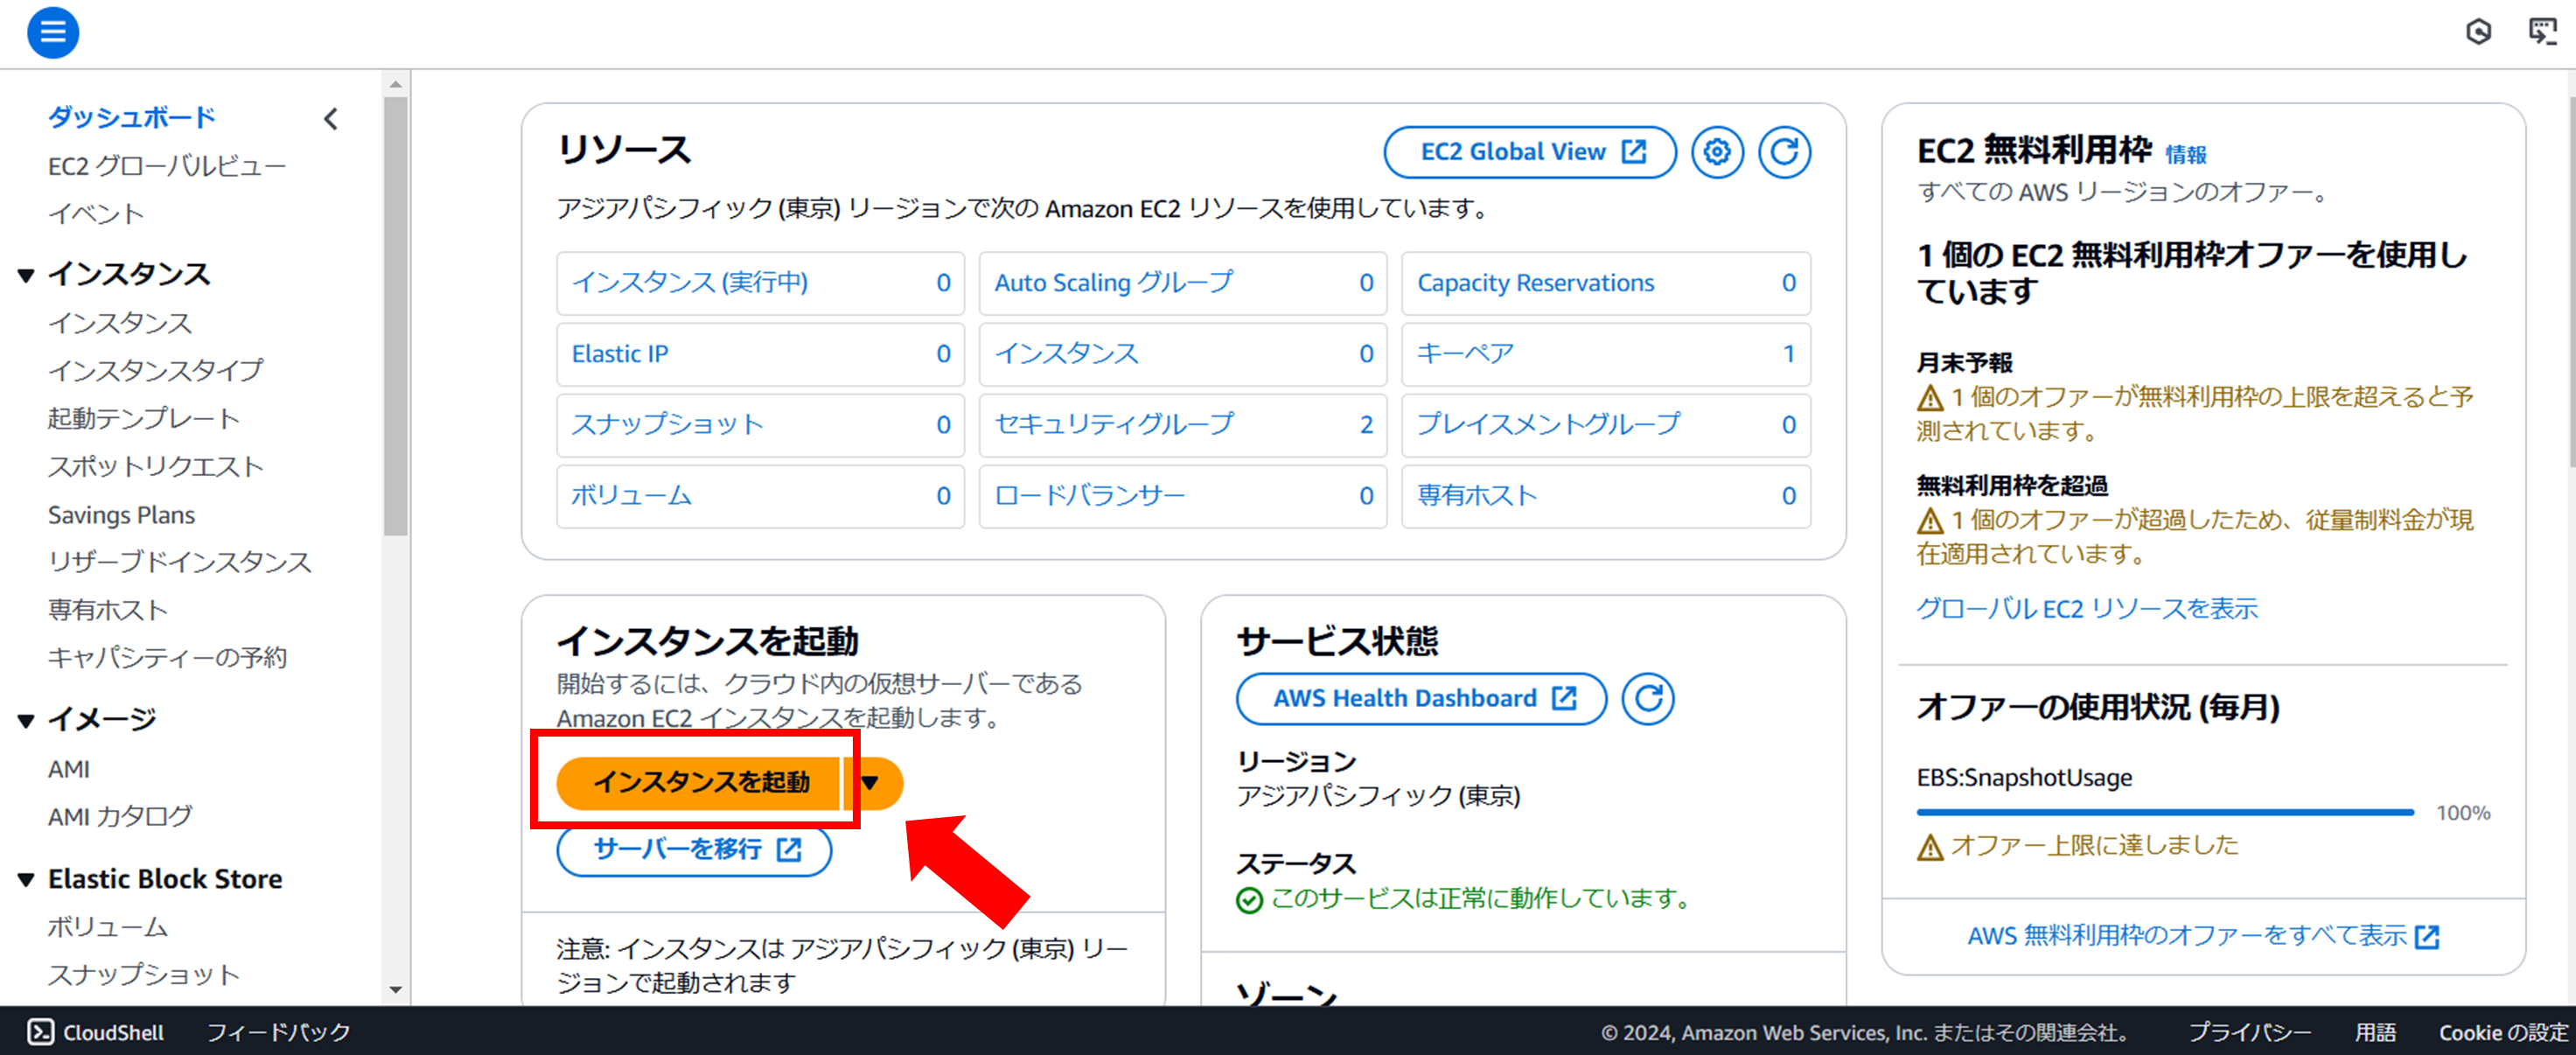Collapse sidebar with the left chevron

click(331, 119)
